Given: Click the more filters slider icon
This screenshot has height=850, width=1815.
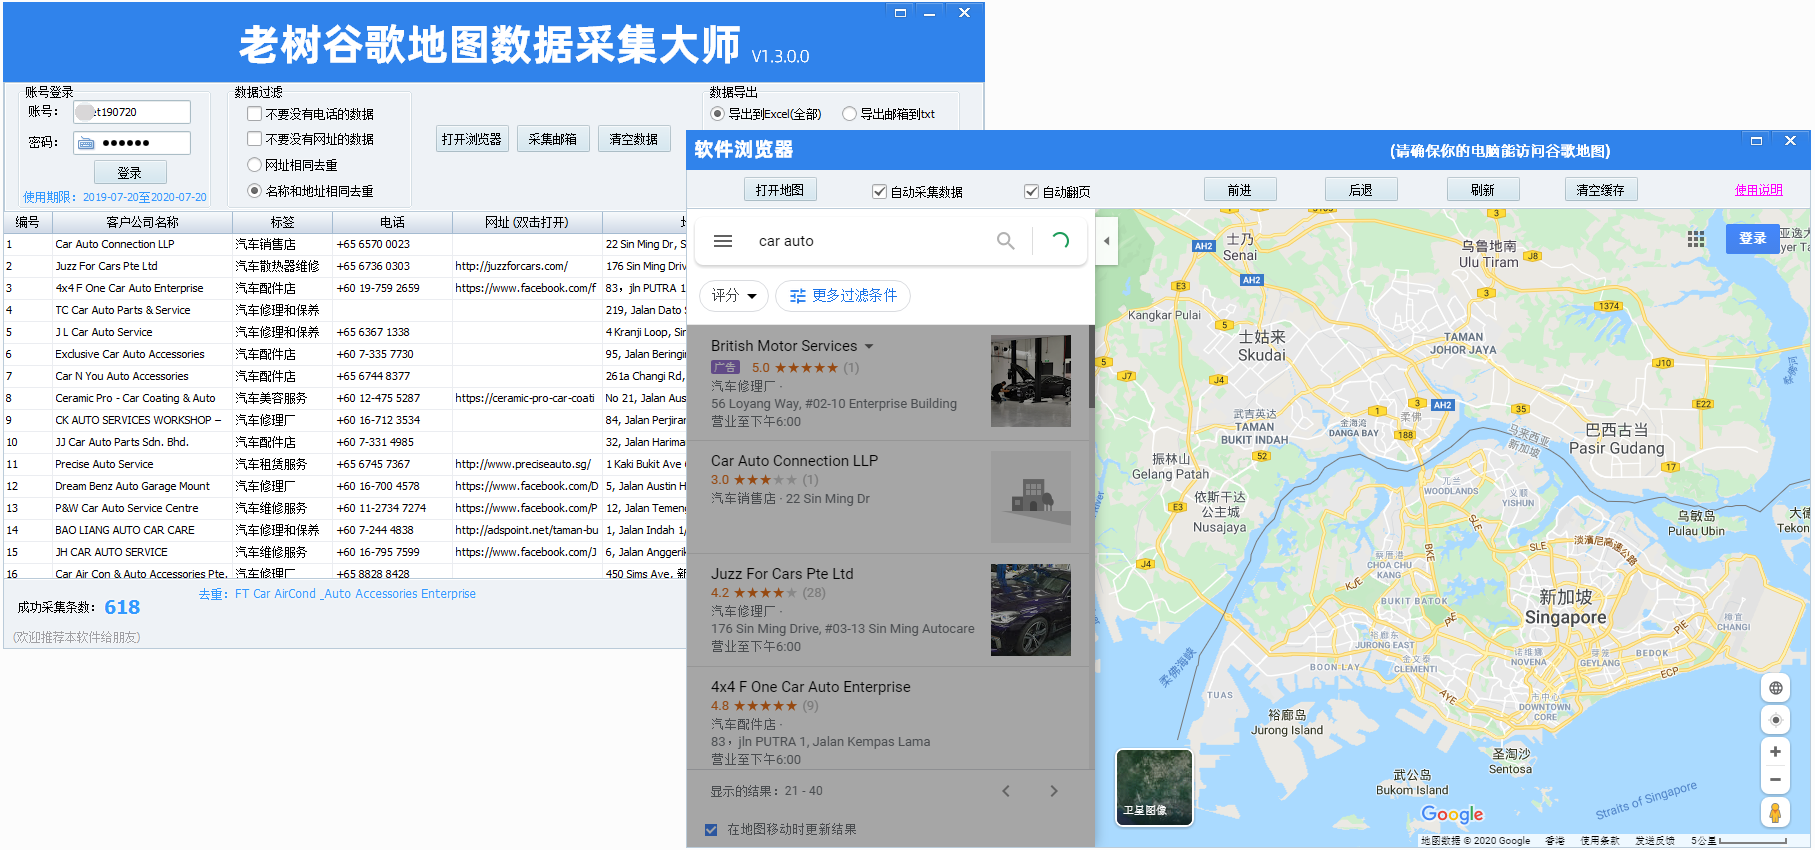Looking at the screenshot, I should click(x=798, y=296).
